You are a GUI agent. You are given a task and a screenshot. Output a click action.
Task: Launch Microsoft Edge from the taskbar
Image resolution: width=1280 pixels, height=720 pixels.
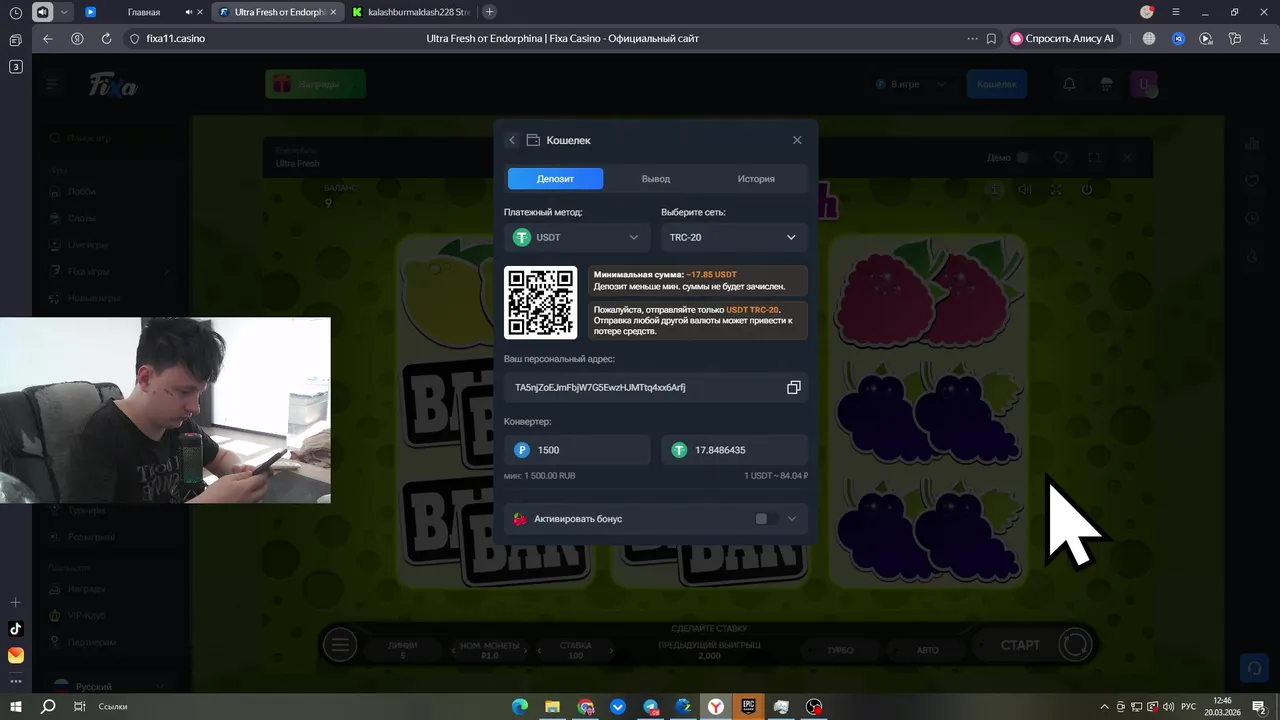(520, 706)
